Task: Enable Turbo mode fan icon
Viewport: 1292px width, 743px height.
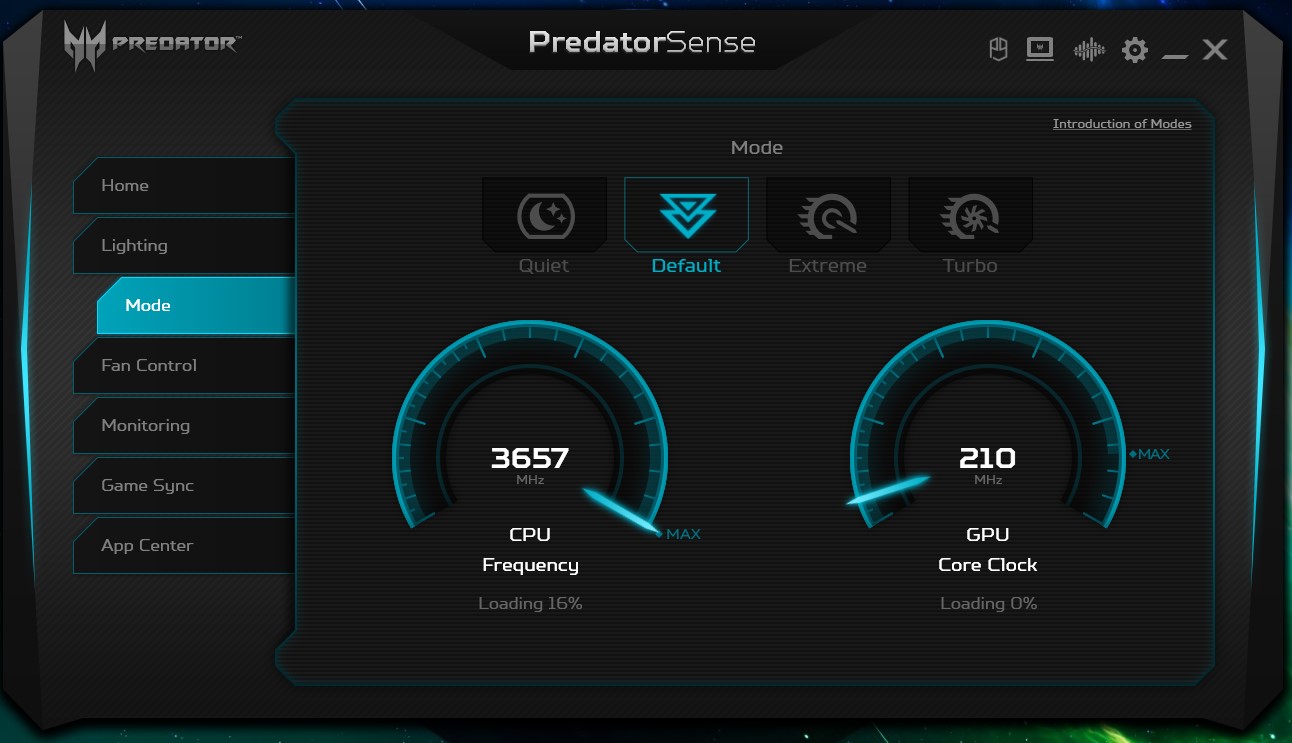Action: pyautogui.click(x=970, y=215)
